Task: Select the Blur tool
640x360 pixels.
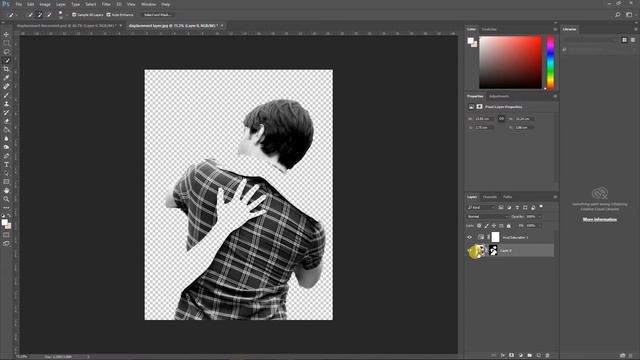Action: pos(6,138)
